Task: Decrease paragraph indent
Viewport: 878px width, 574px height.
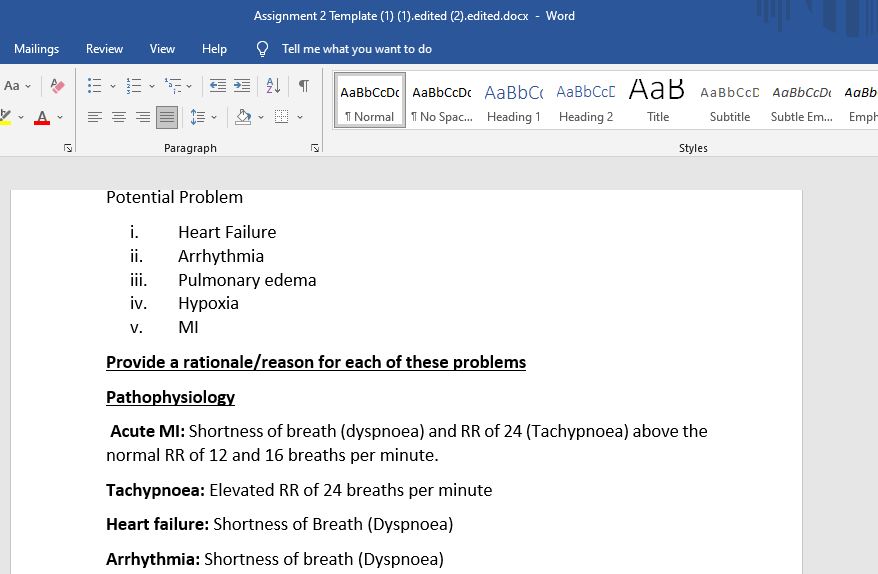Action: (217, 86)
